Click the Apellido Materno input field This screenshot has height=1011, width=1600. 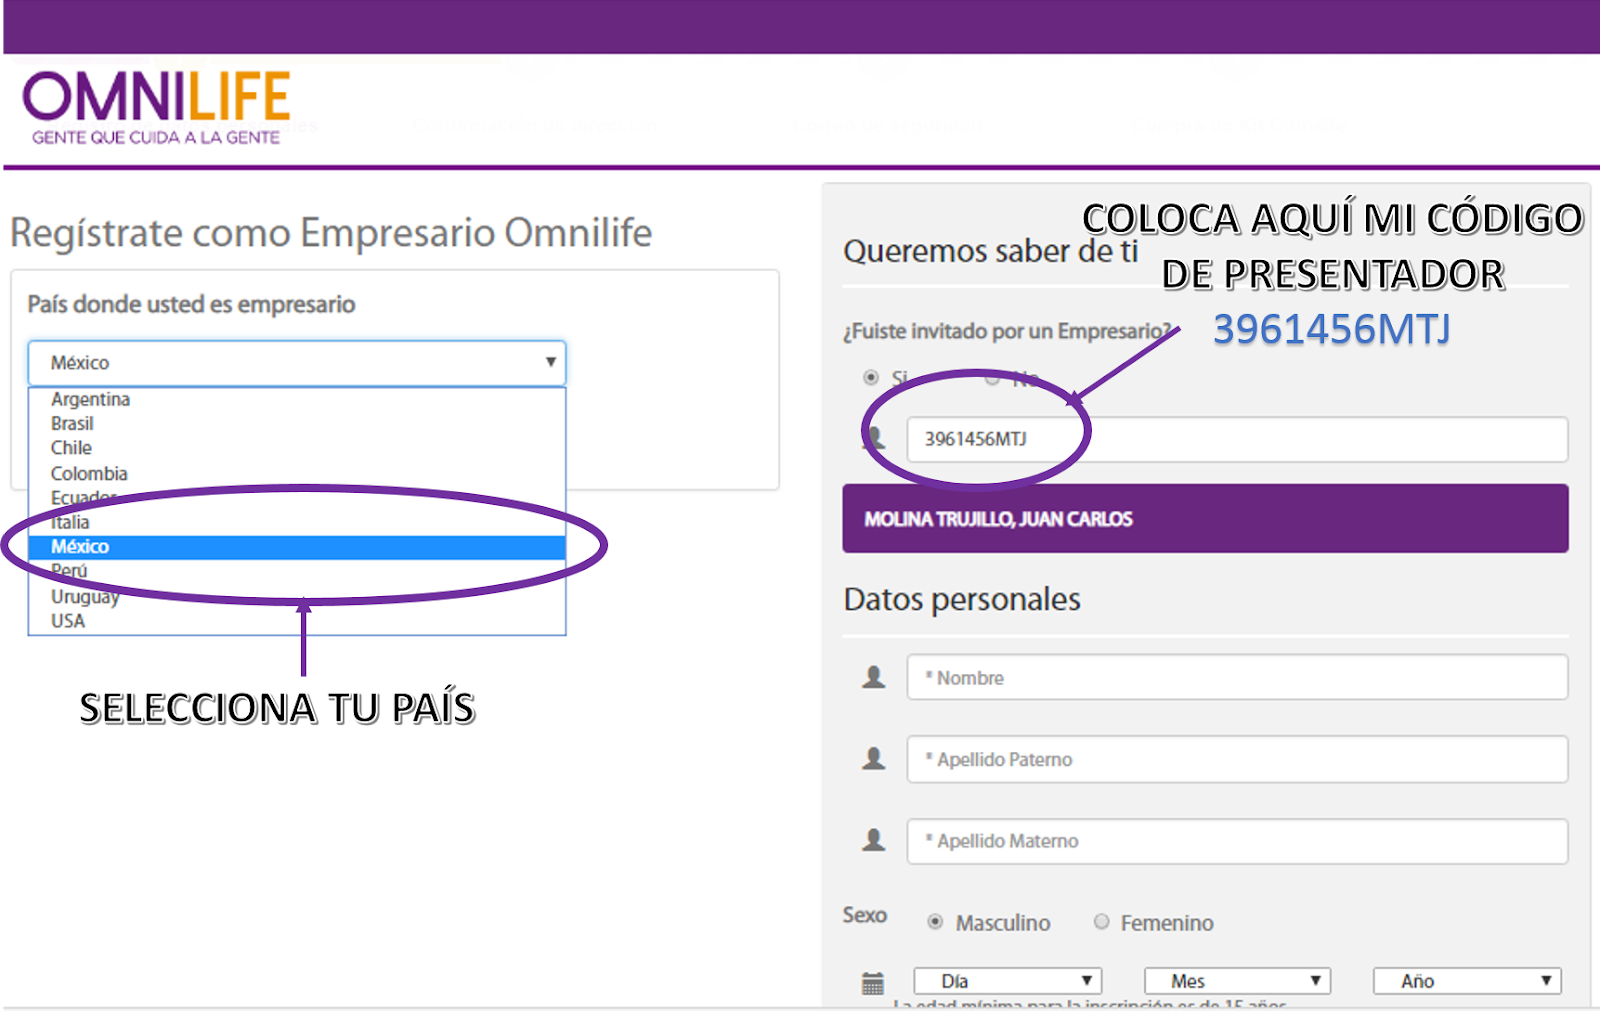[1237, 841]
